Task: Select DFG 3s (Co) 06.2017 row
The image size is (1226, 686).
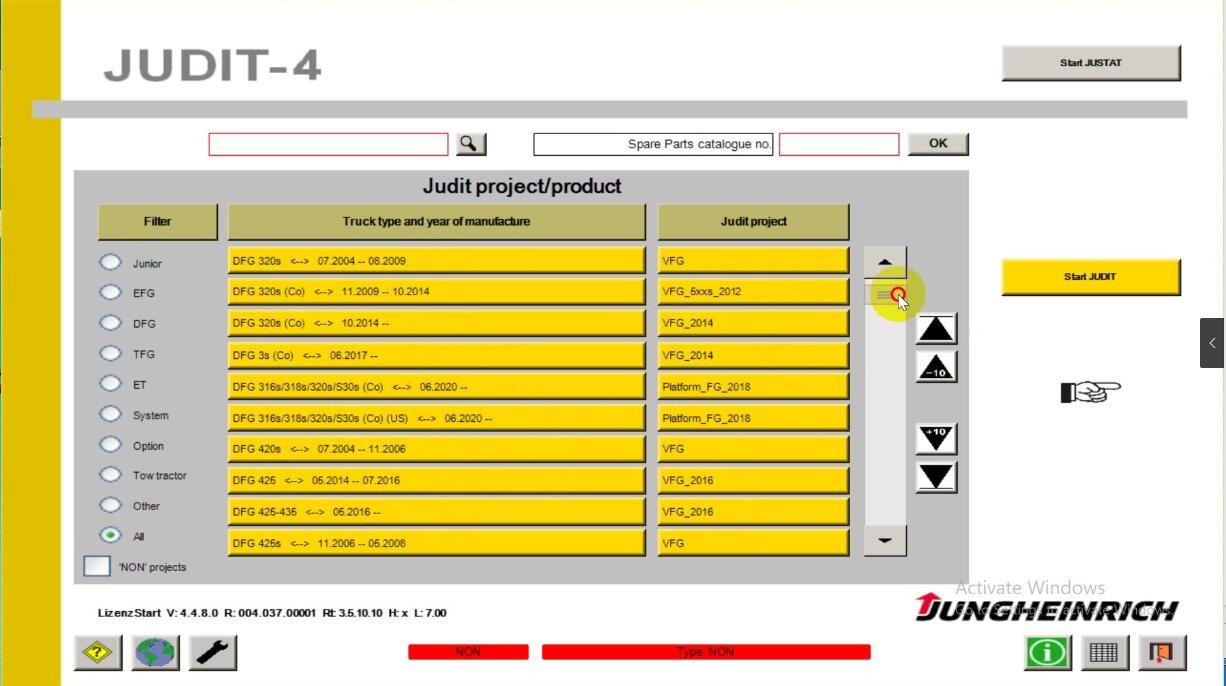Action: coord(437,355)
